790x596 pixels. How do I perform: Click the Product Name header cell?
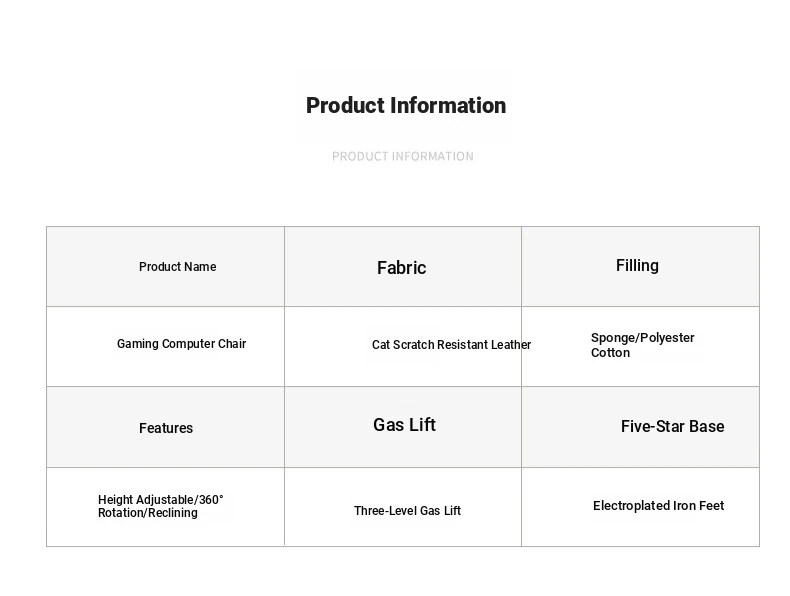pos(165,267)
